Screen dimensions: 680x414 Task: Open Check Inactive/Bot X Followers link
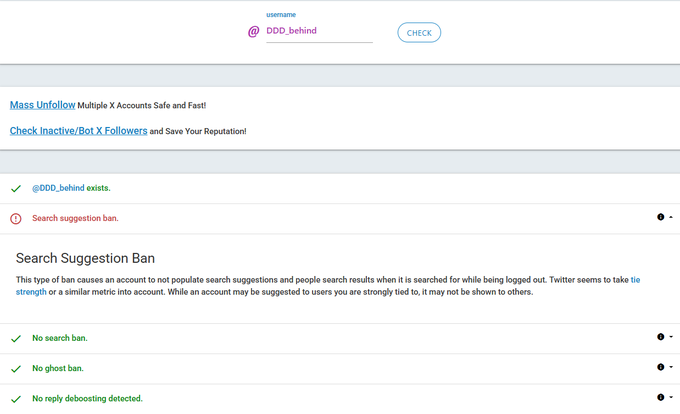click(78, 130)
